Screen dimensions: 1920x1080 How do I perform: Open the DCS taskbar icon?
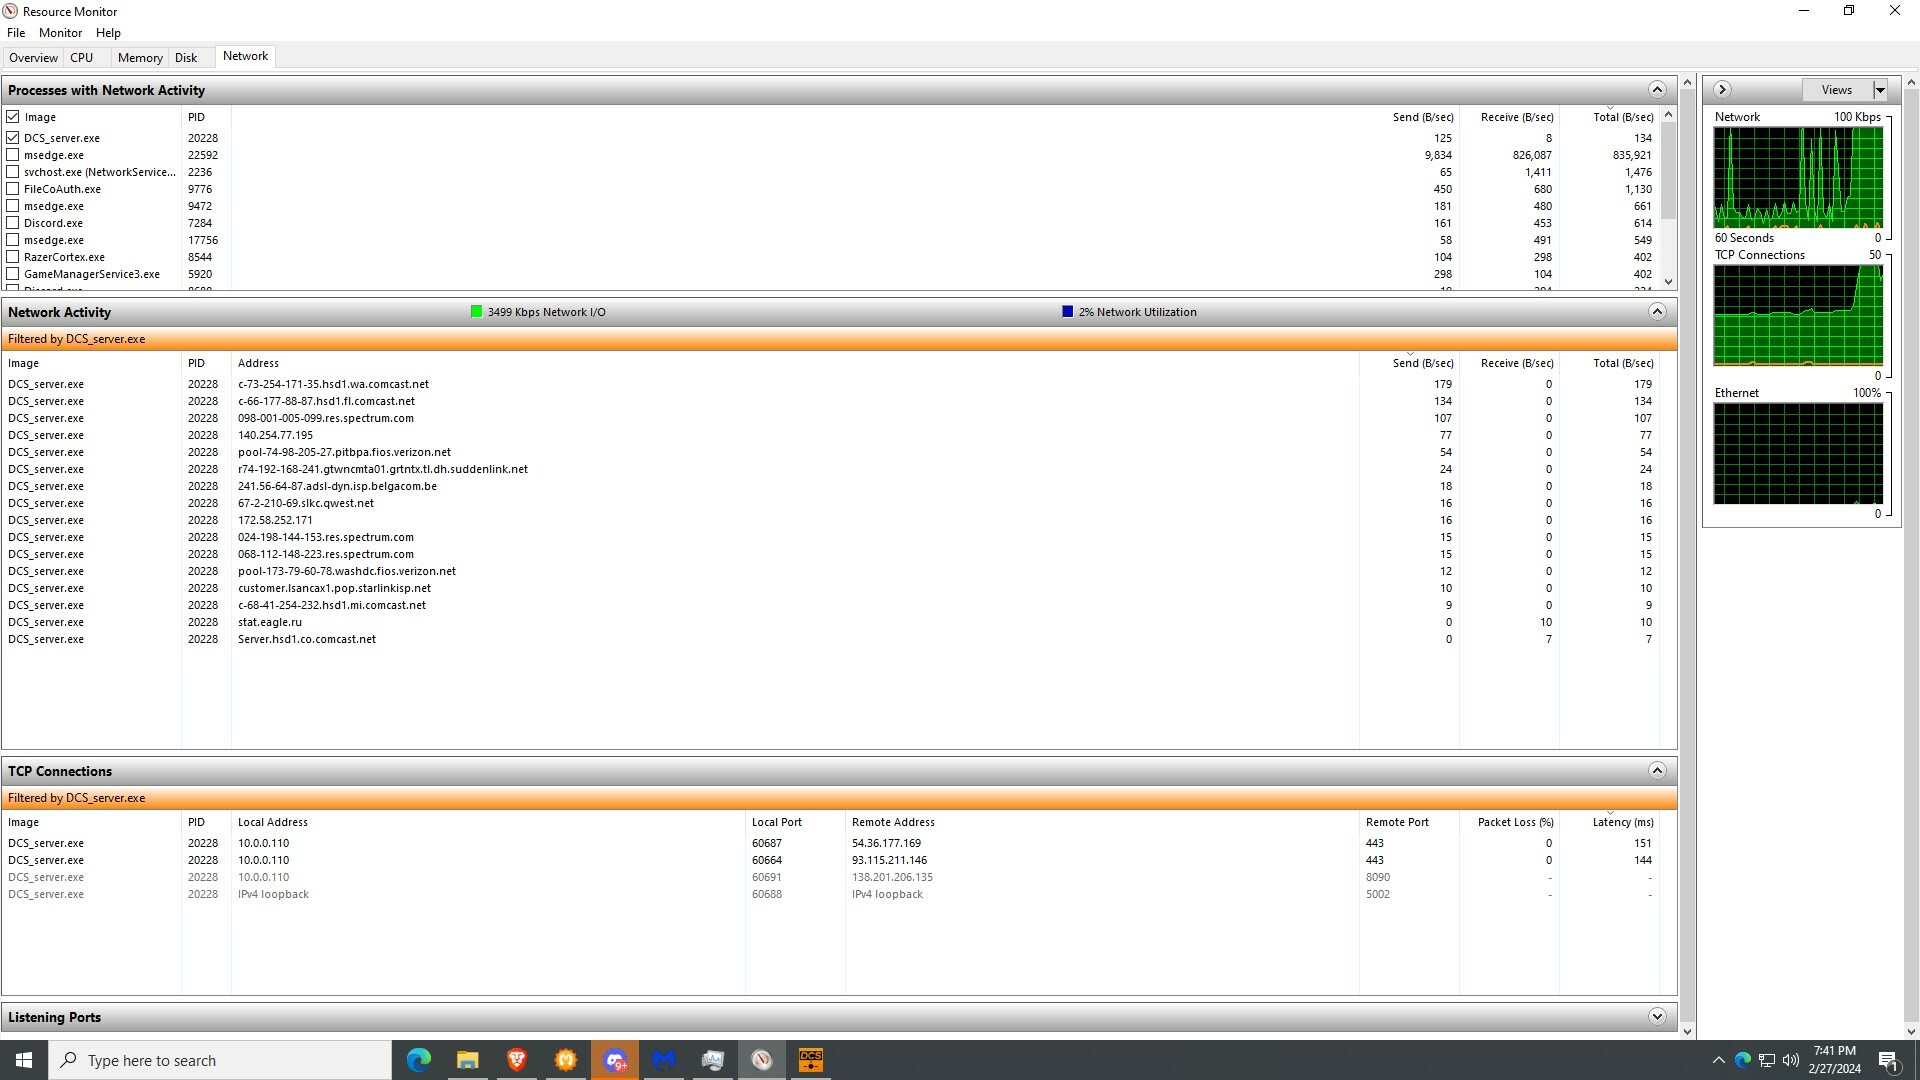811,1060
